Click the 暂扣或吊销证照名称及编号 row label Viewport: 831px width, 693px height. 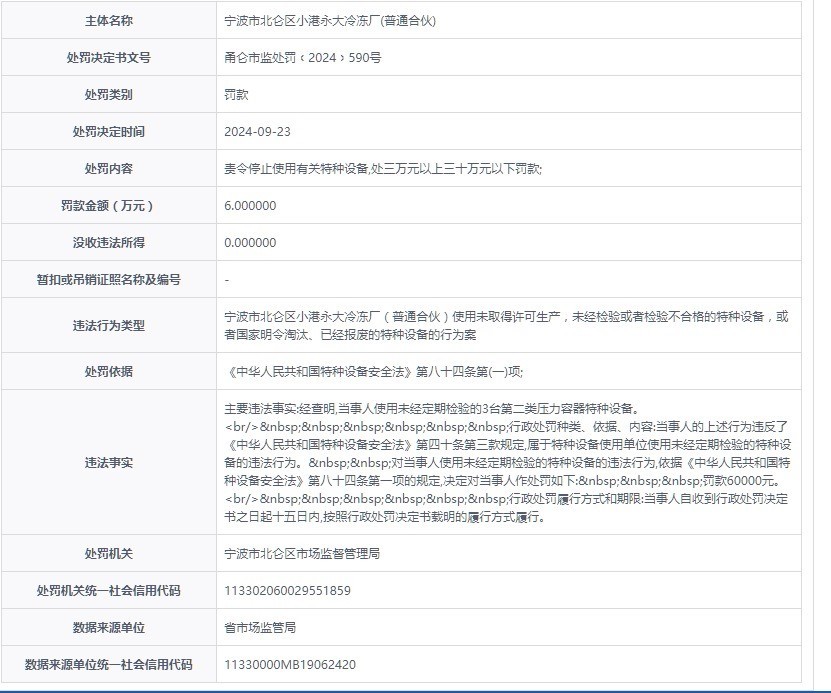[x=109, y=280]
